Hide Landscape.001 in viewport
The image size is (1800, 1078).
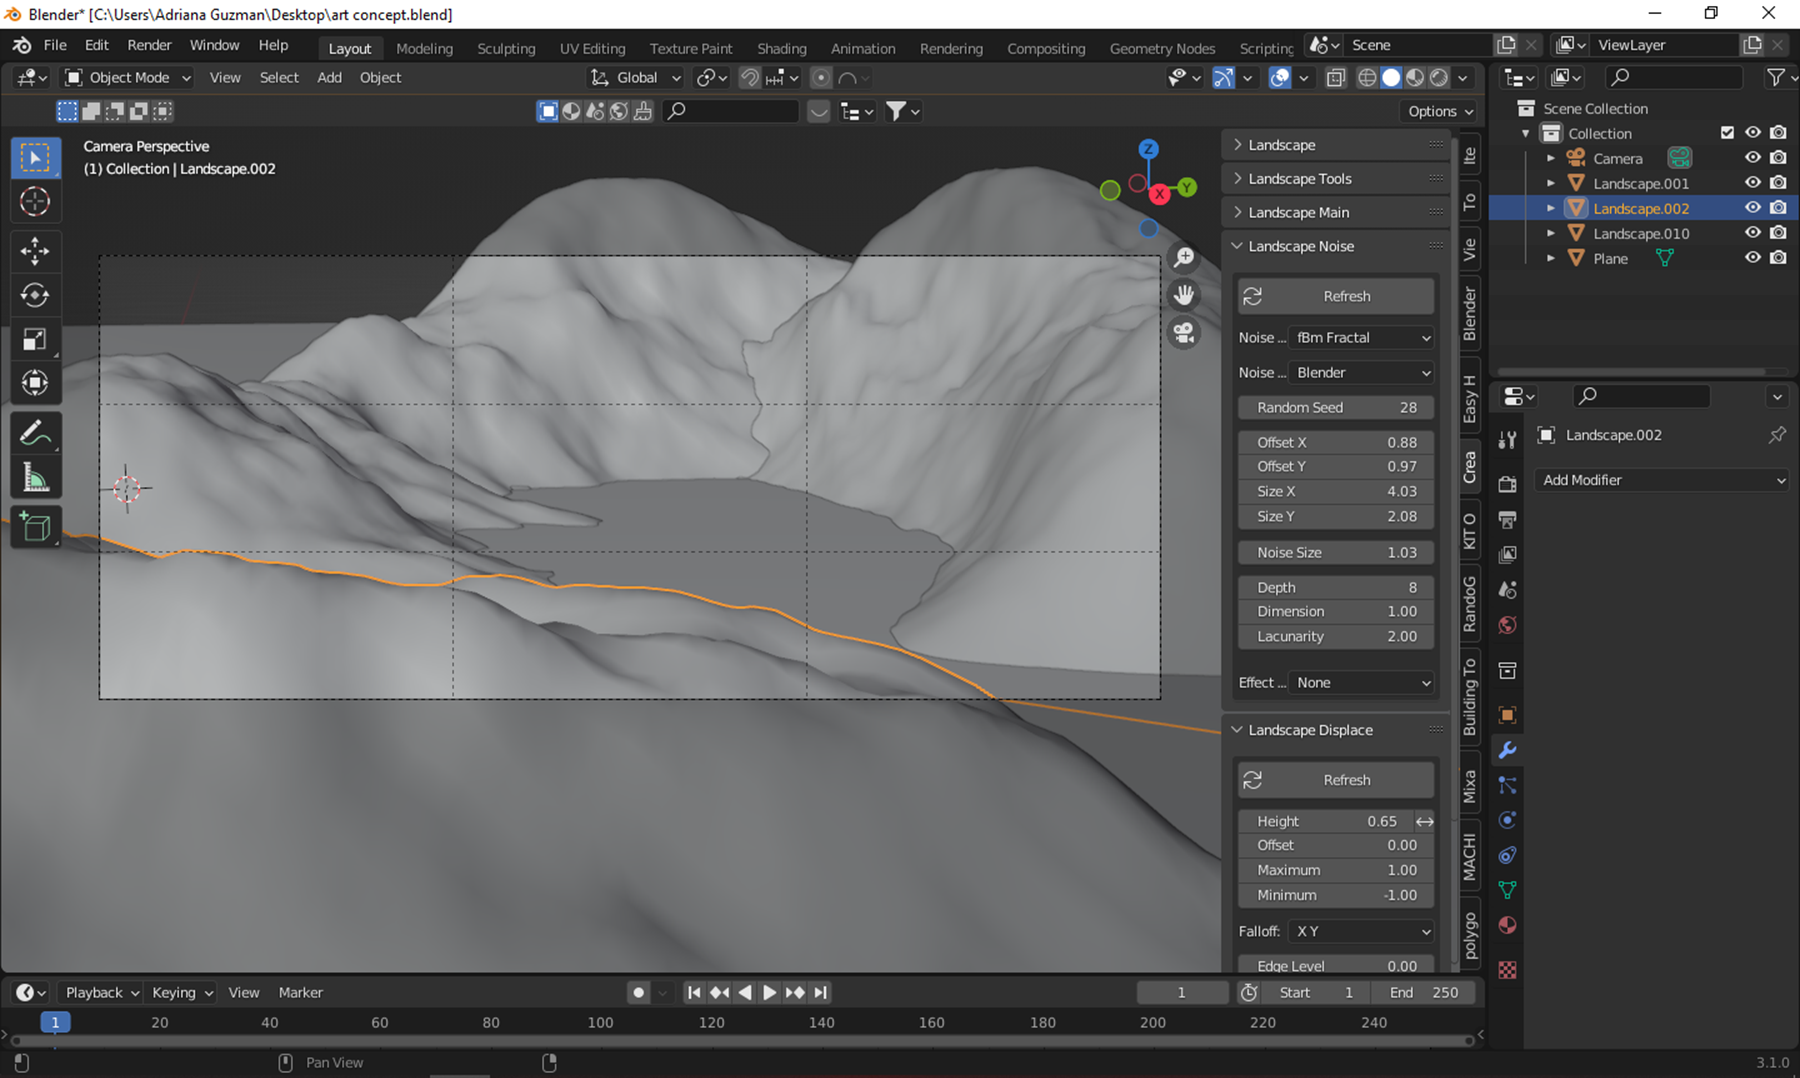coord(1753,183)
